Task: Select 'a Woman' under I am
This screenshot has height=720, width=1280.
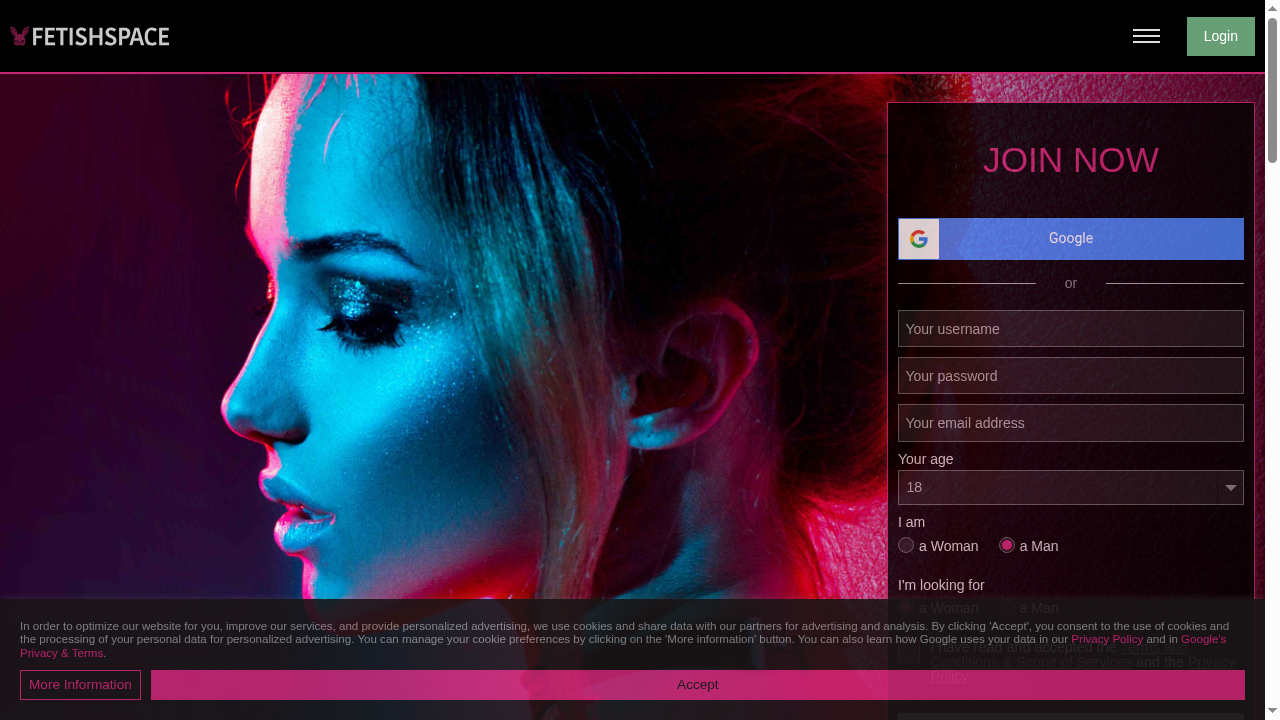Action: click(906, 545)
